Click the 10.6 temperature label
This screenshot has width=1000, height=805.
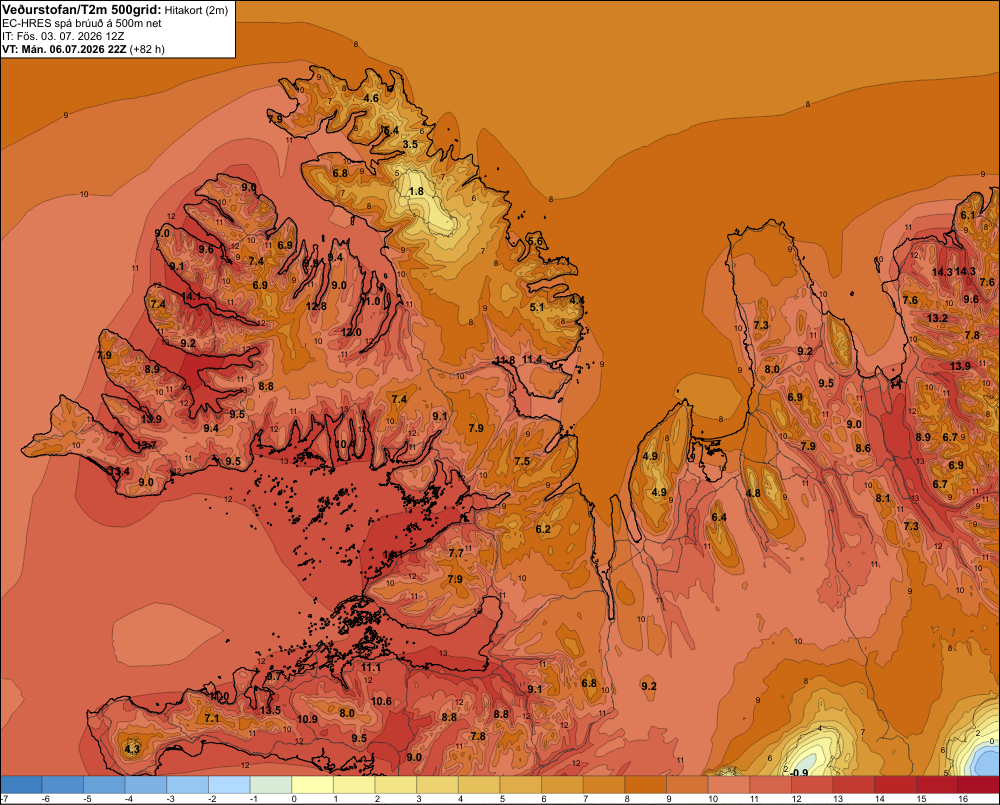381,702
